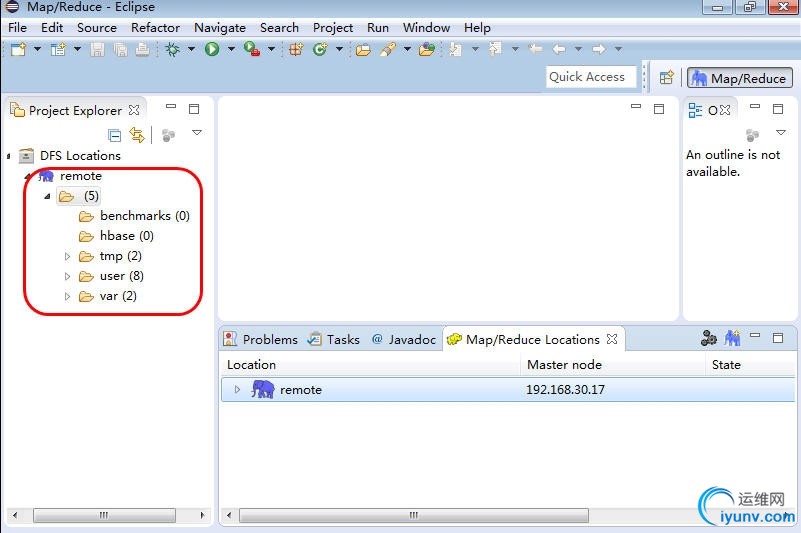Click the Save toolbar icon
The width and height of the screenshot is (801, 533).
click(97, 50)
